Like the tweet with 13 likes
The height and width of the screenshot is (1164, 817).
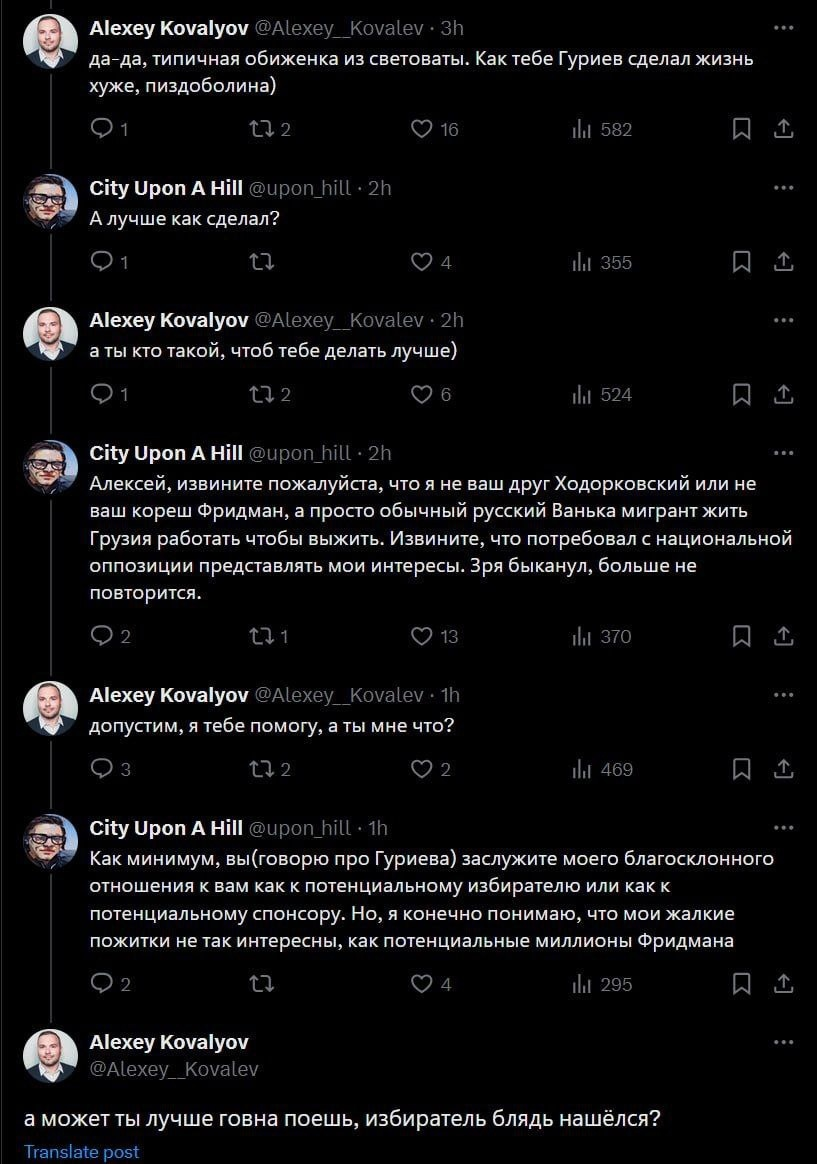pyautogui.click(x=422, y=636)
